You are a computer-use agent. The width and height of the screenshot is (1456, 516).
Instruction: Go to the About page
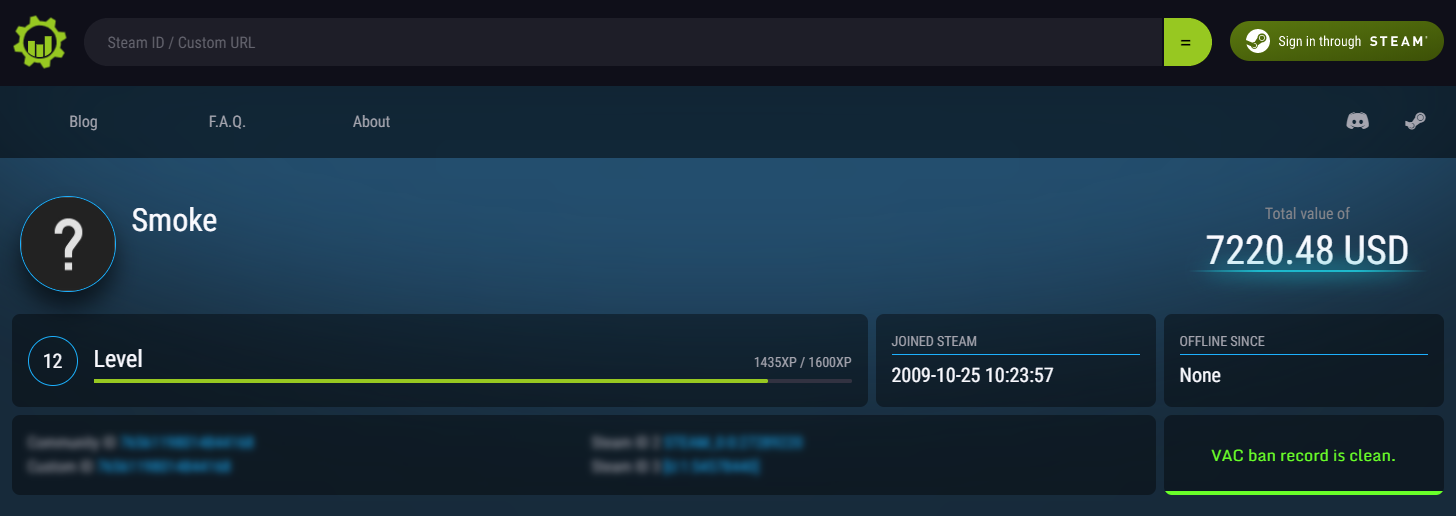(371, 122)
